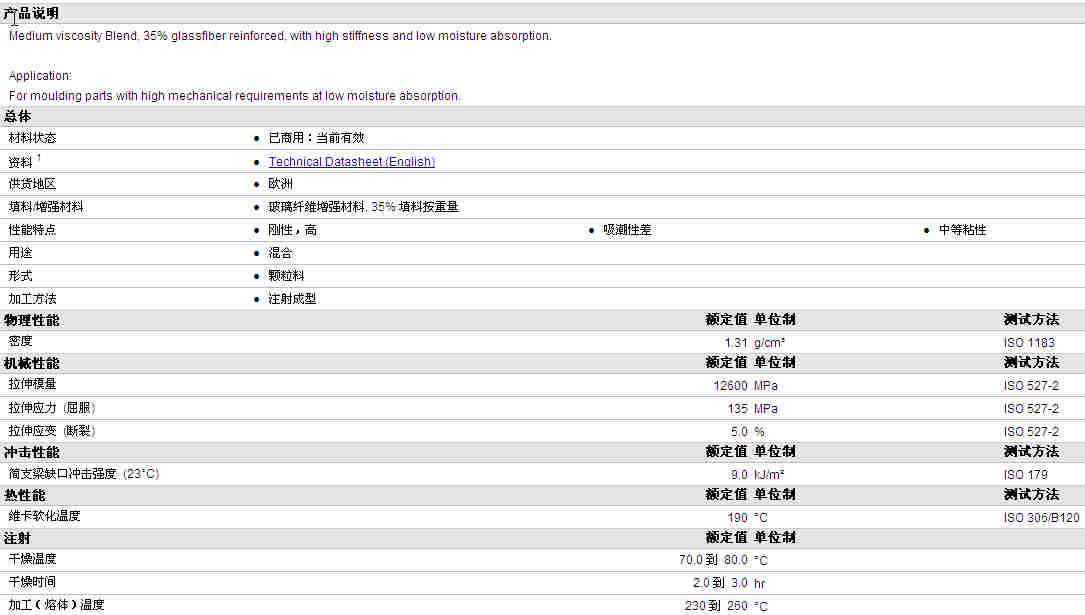The width and height of the screenshot is (1085, 615).
Task: Click the 干燥温度 row label
Action: (32, 559)
